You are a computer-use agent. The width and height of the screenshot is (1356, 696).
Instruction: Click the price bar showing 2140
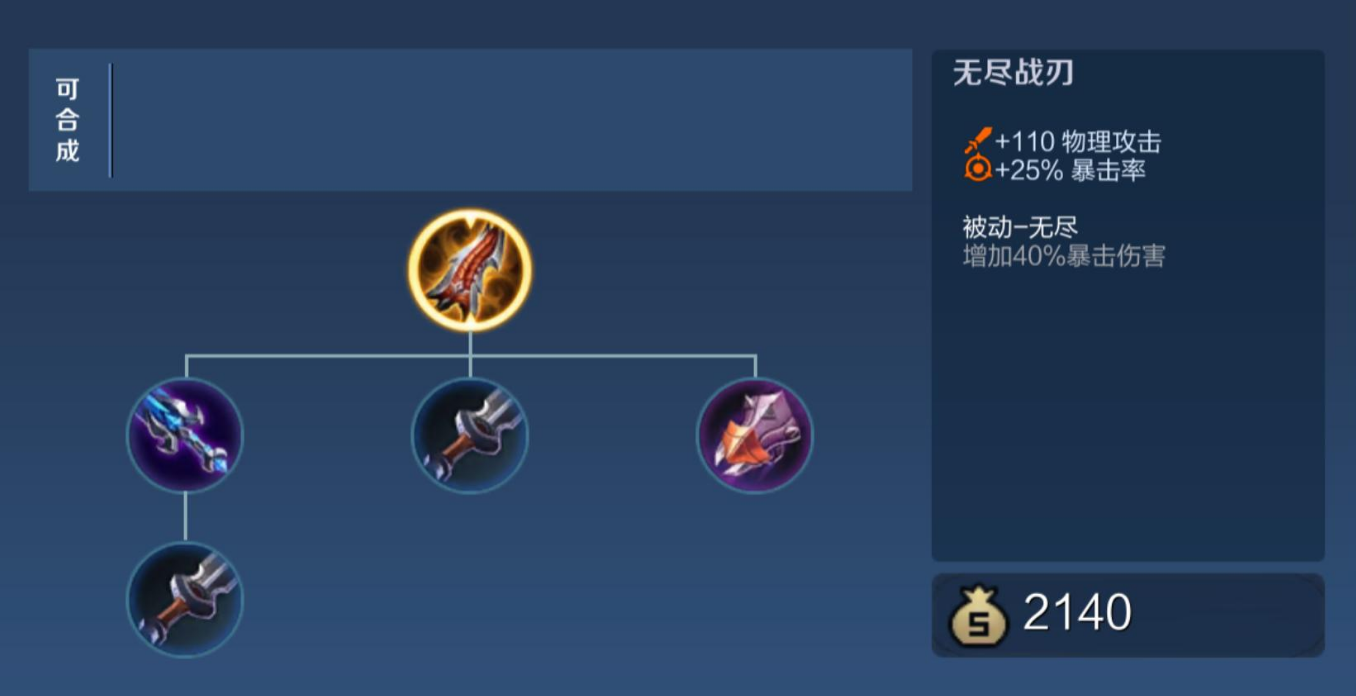(1128, 615)
